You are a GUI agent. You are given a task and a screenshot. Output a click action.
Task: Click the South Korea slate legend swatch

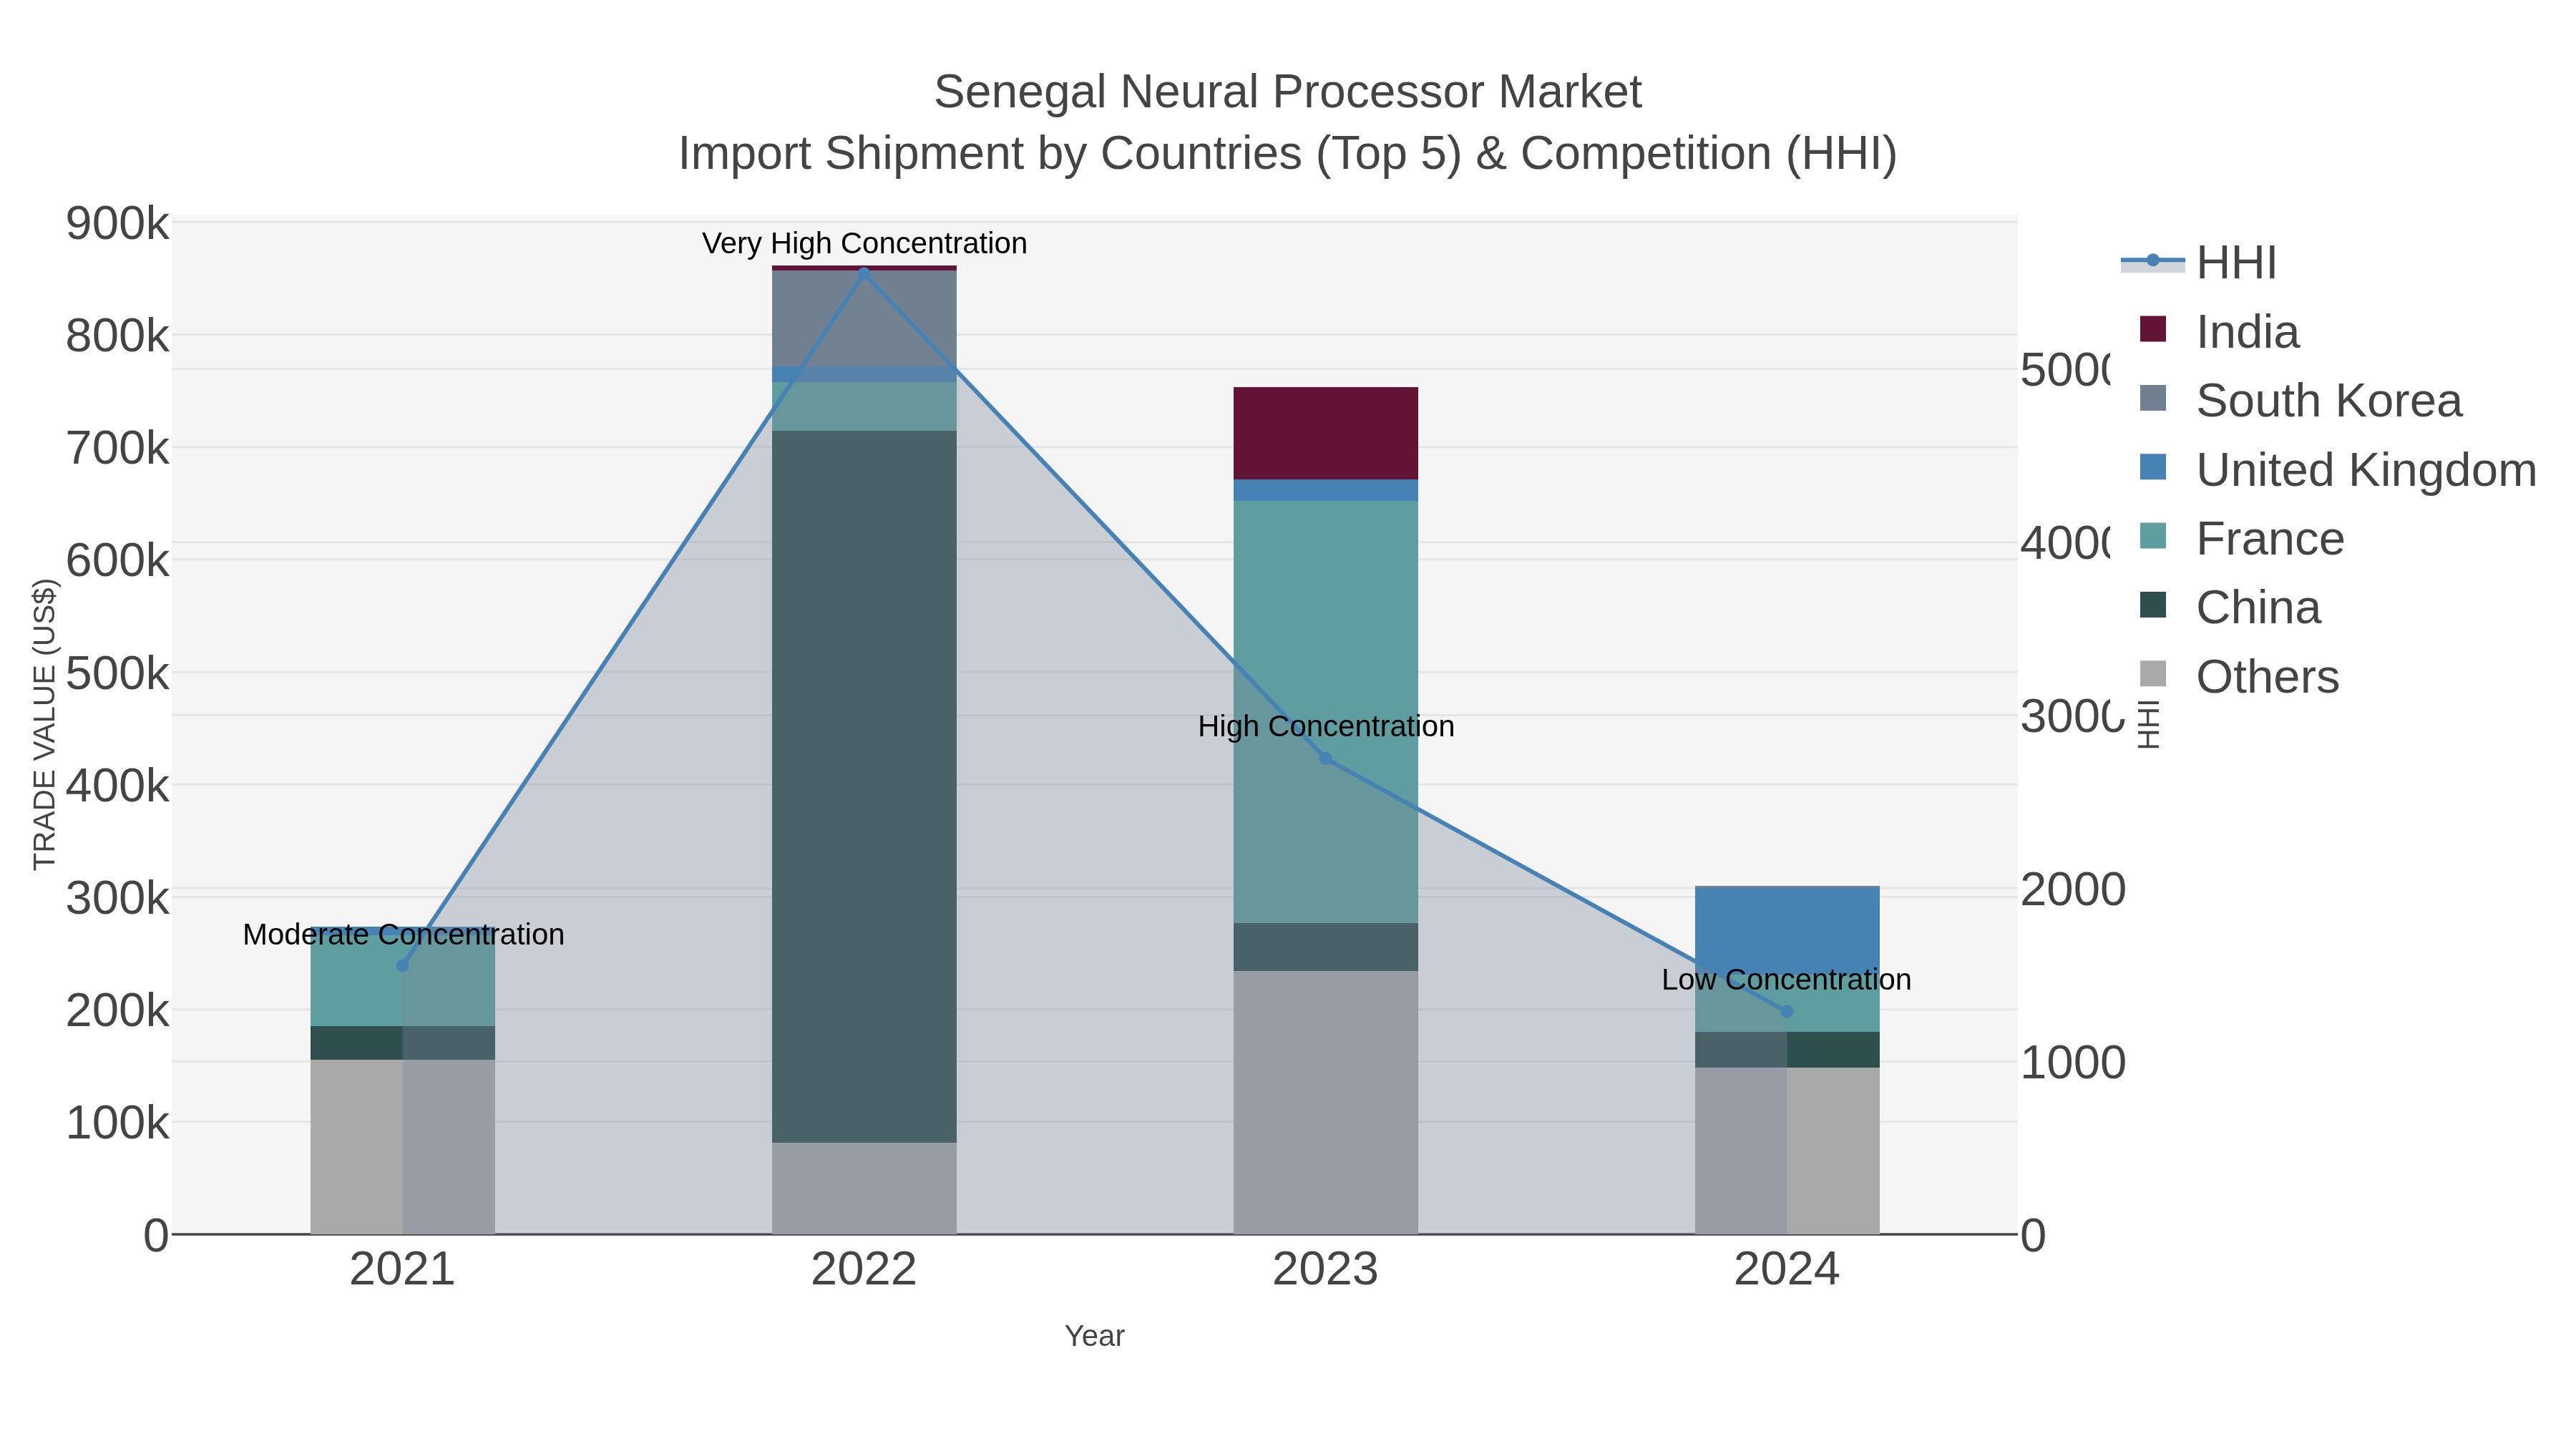pyautogui.click(x=2153, y=398)
